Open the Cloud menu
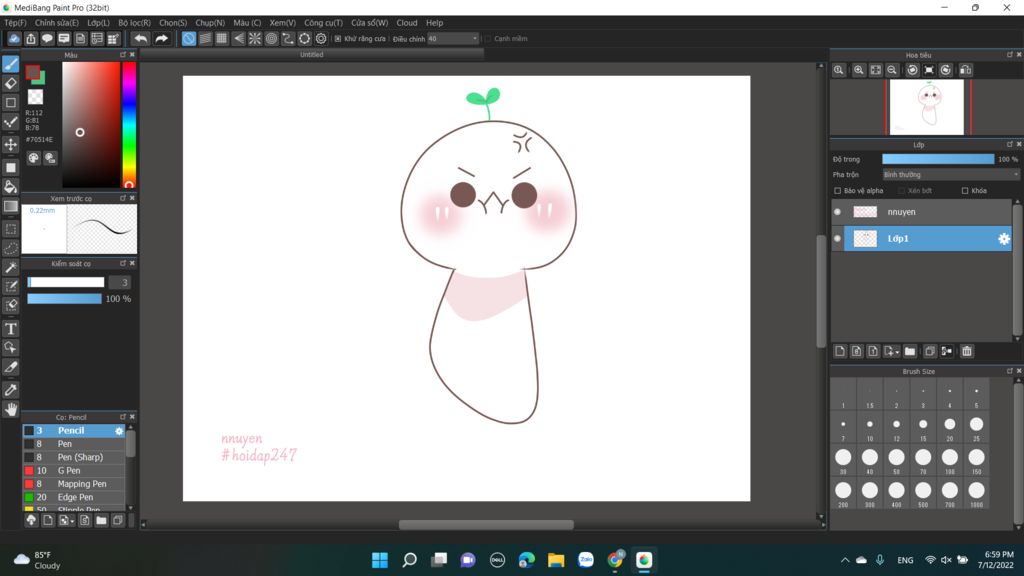The width and height of the screenshot is (1024, 576). point(407,22)
